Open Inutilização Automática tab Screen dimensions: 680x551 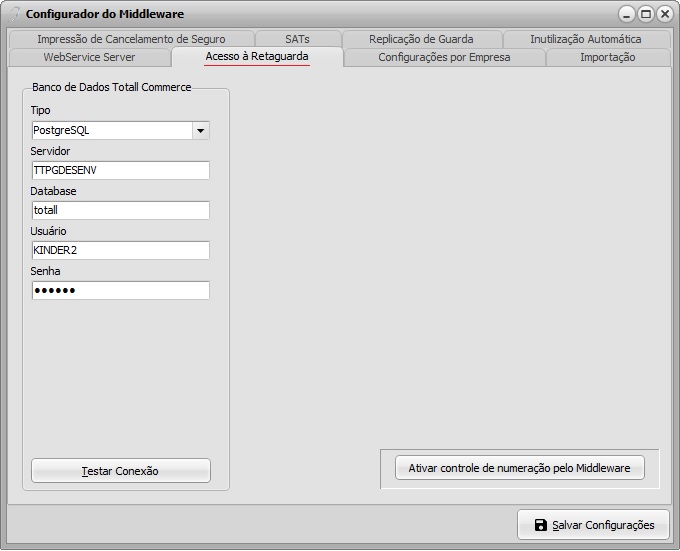[x=585, y=39]
